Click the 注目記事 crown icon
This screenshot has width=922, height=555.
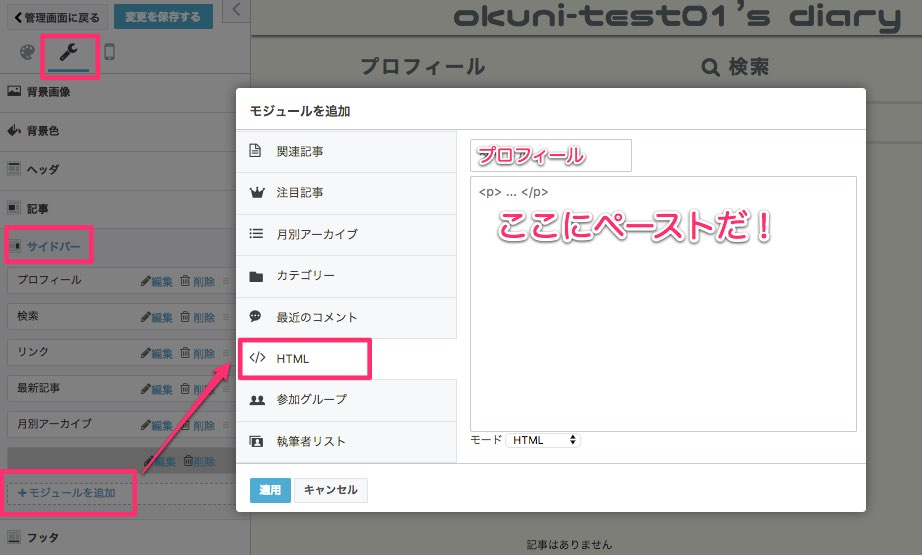click(256, 192)
